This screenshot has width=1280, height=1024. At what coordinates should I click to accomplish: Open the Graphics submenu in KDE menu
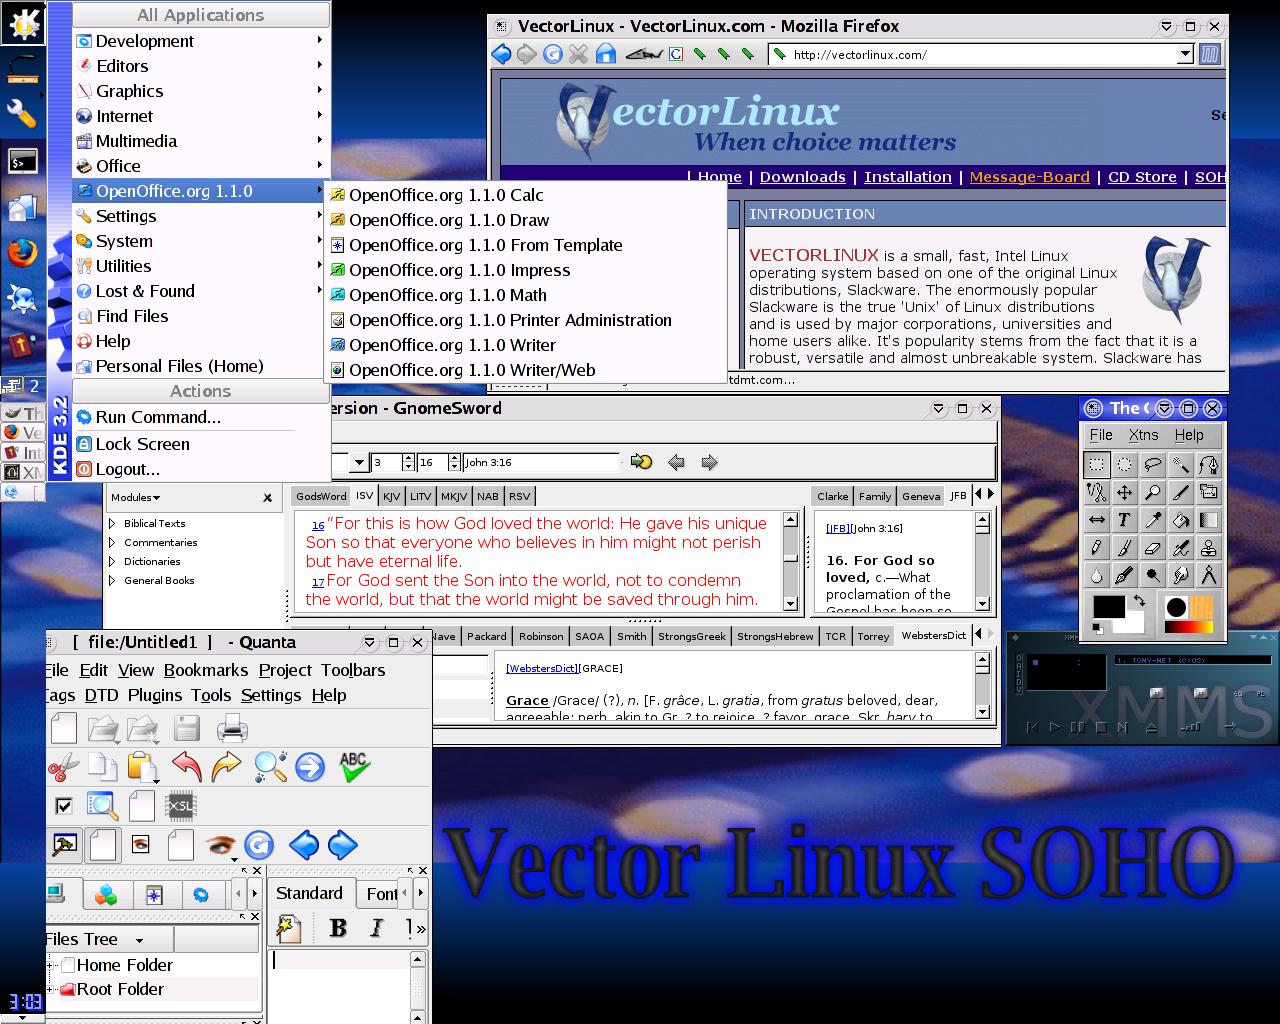[x=200, y=91]
